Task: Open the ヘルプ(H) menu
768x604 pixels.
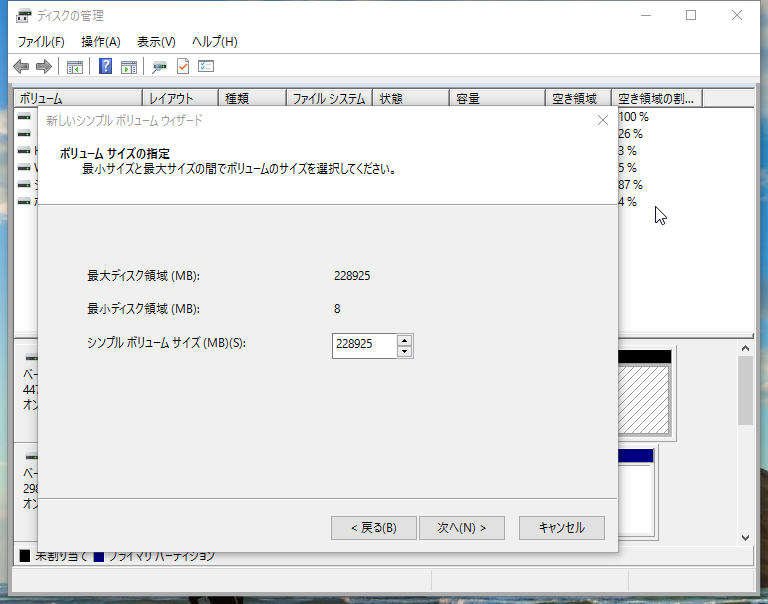Action: click(215, 42)
